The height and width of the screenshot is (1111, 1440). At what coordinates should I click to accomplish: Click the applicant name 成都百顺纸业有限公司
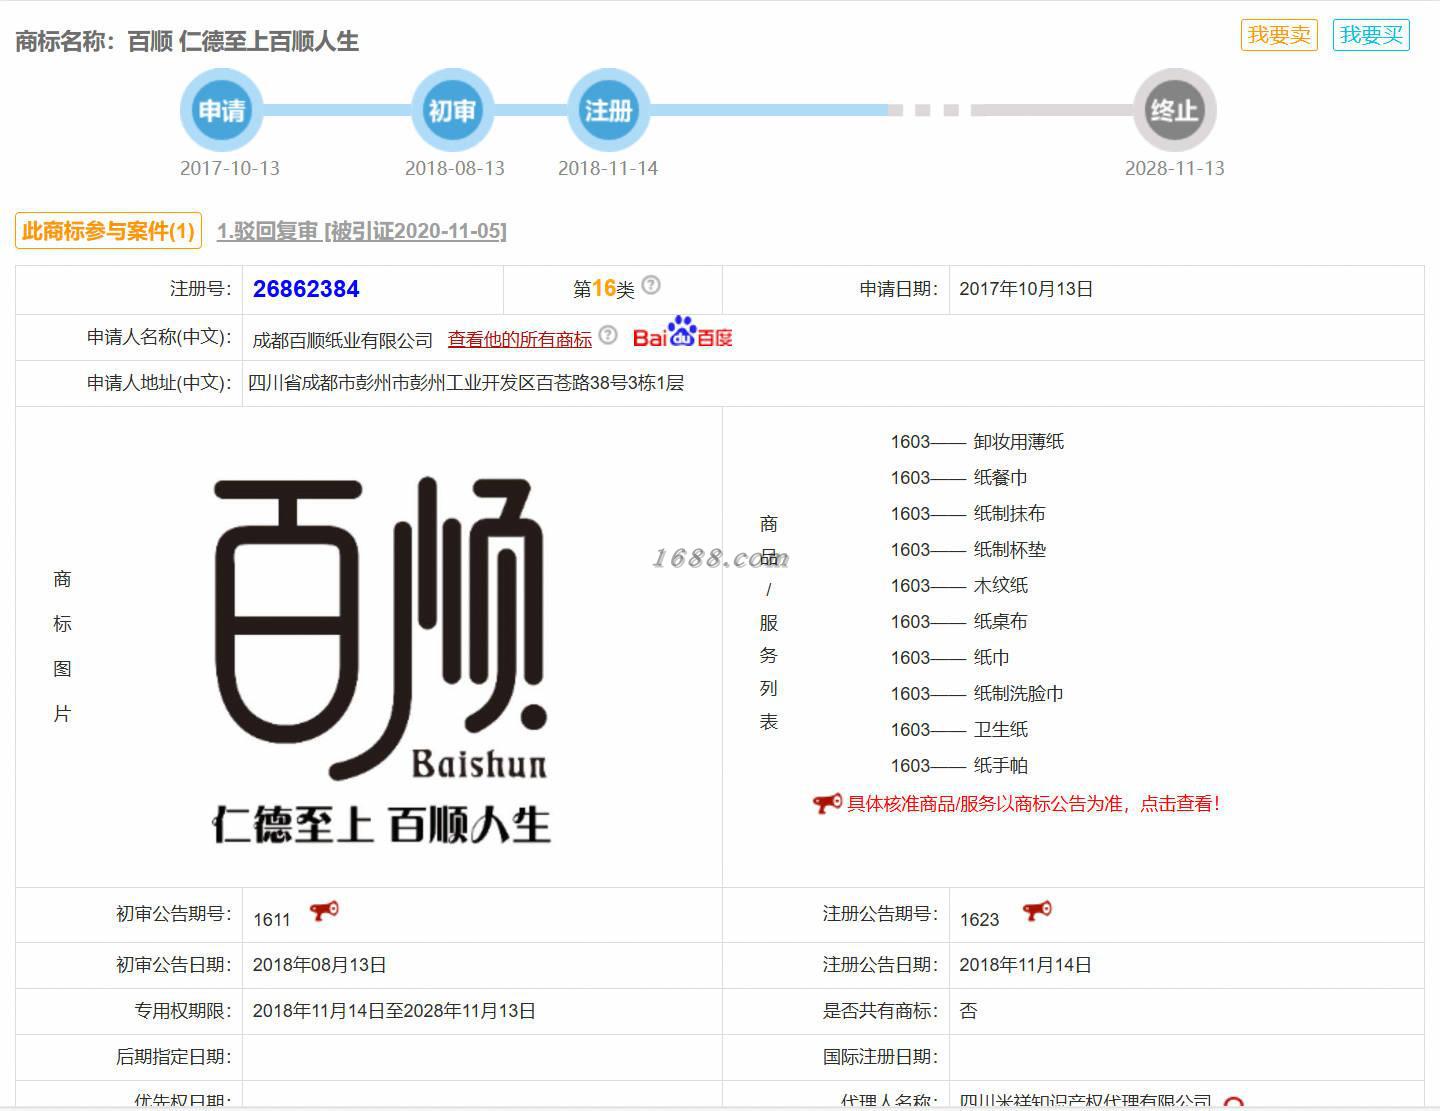pyautogui.click(x=342, y=340)
